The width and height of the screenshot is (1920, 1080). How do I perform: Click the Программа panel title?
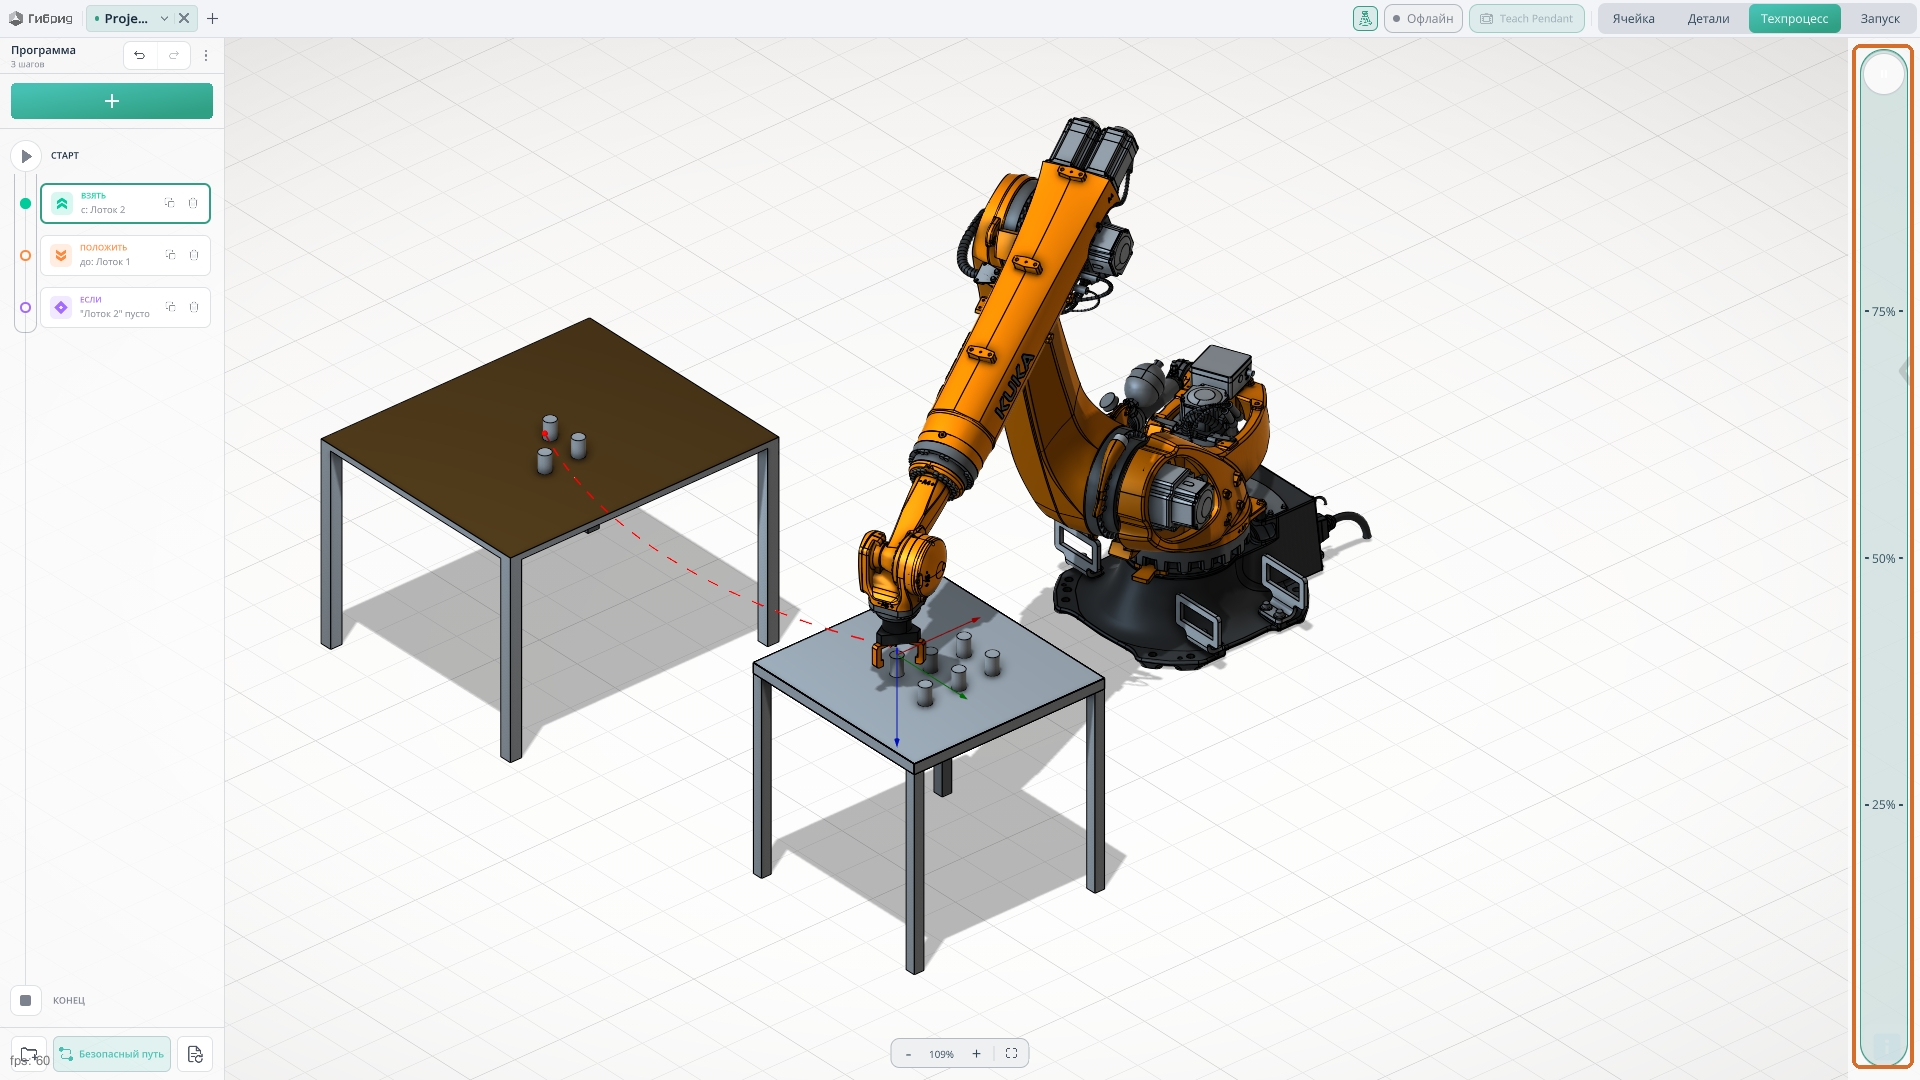(x=43, y=50)
